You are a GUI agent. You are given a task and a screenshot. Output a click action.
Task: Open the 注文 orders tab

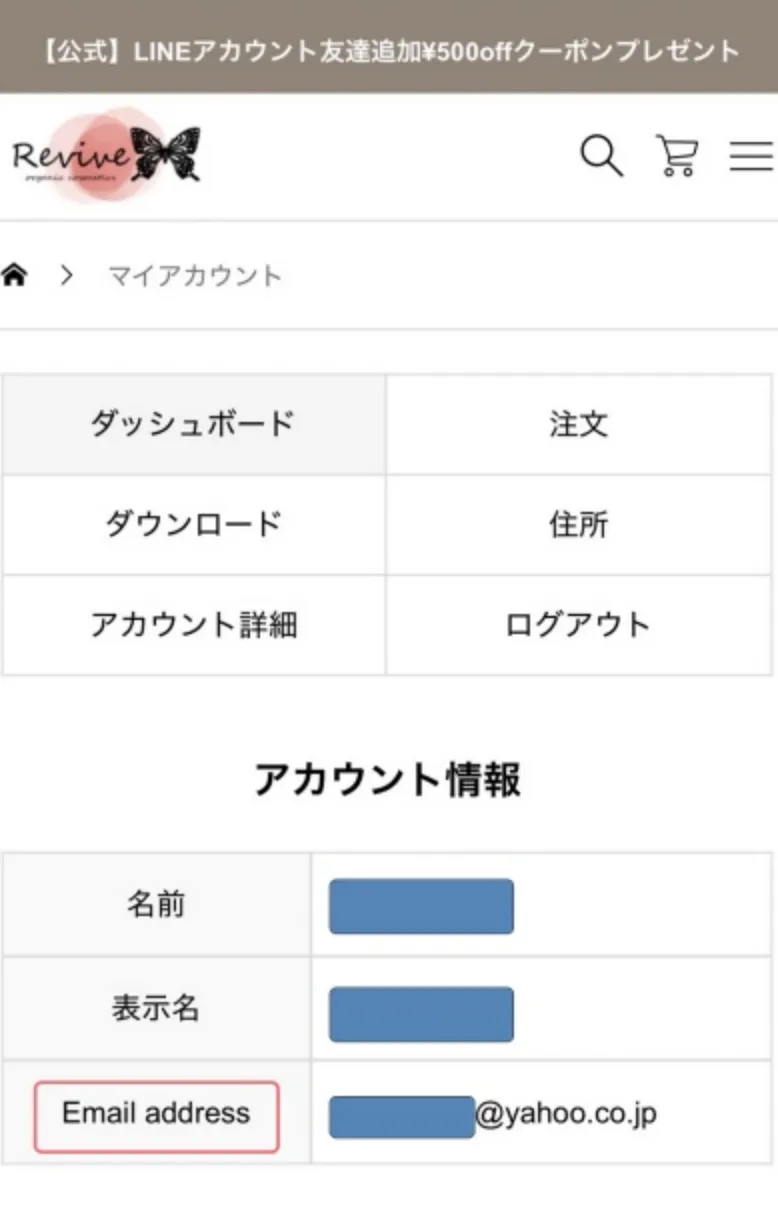(x=578, y=424)
